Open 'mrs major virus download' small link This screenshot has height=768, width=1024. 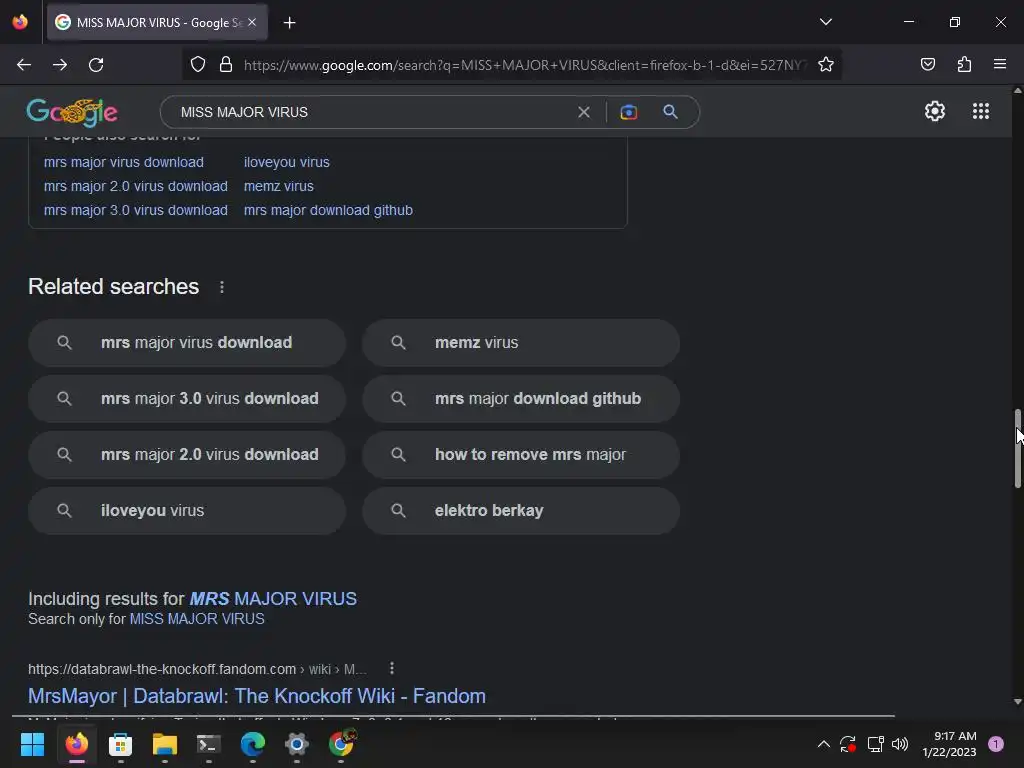pyautogui.click(x=123, y=162)
